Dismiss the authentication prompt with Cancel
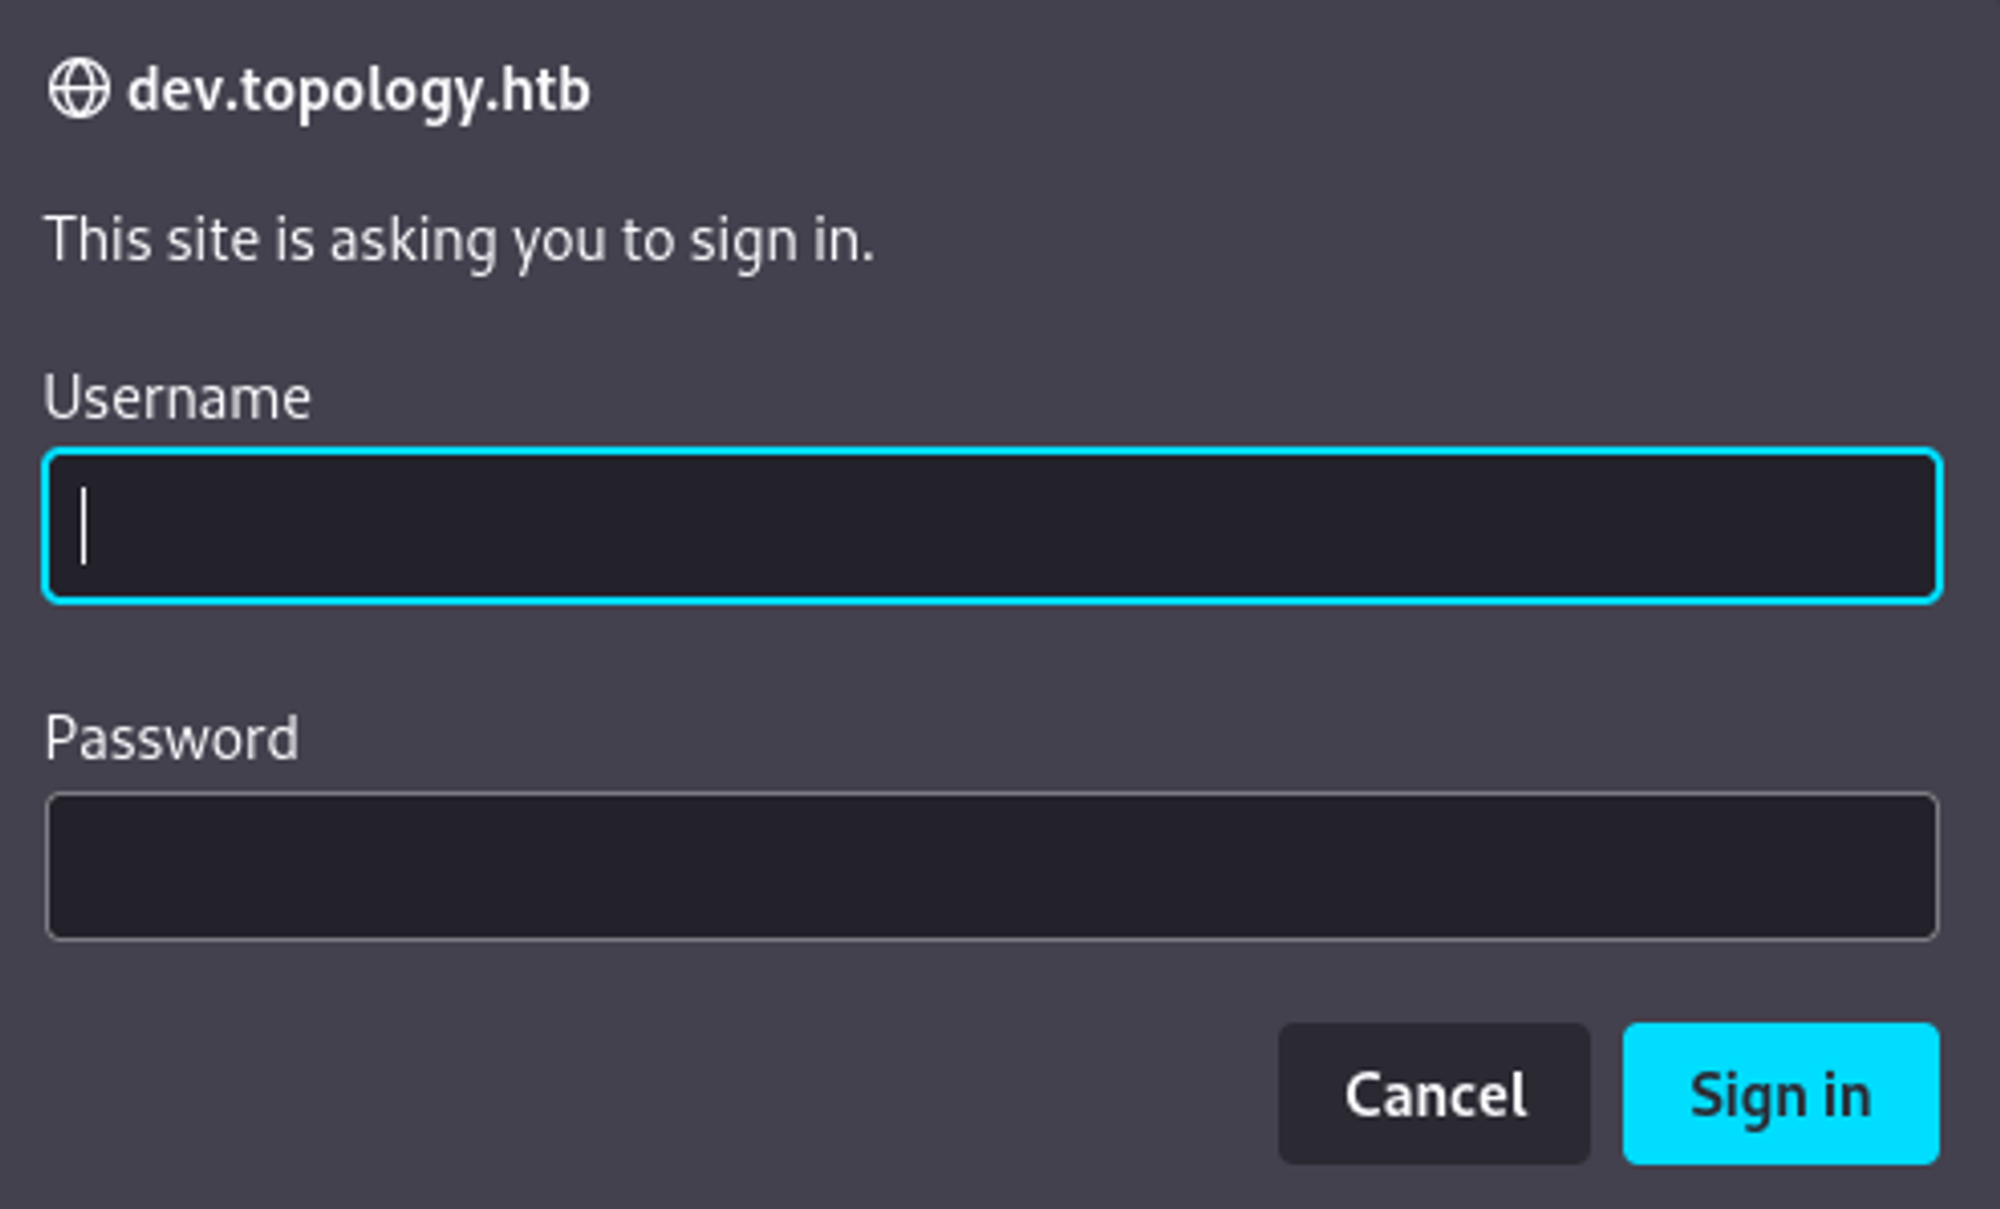The height and width of the screenshot is (1209, 2000). (x=1433, y=1094)
